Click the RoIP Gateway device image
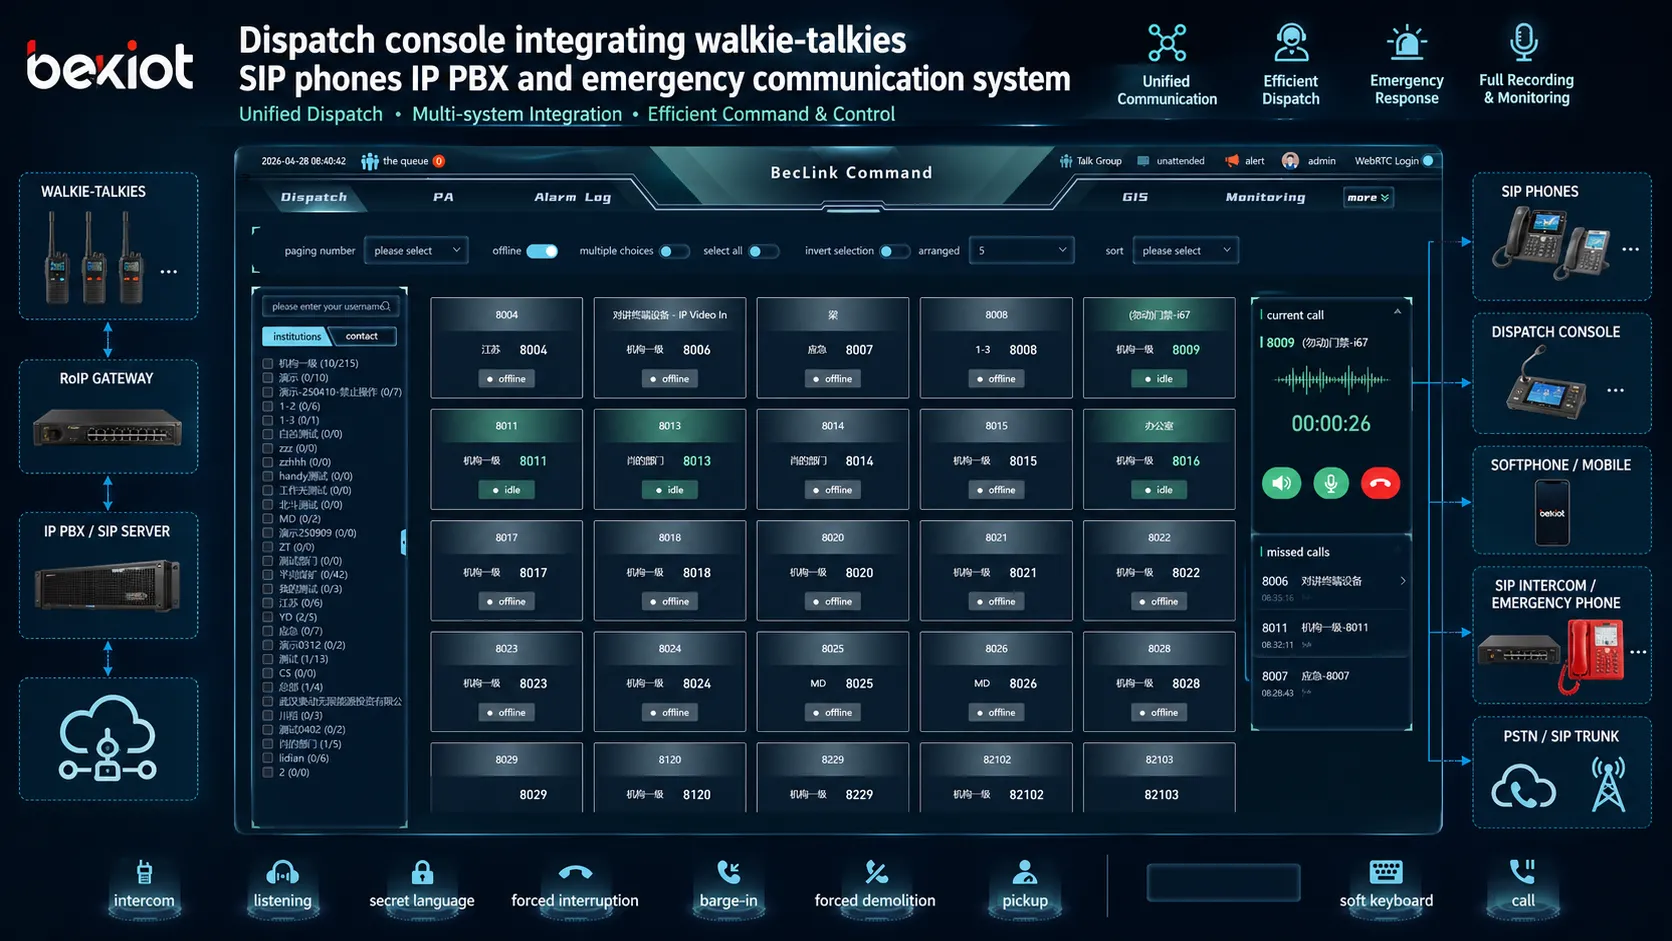 108,427
